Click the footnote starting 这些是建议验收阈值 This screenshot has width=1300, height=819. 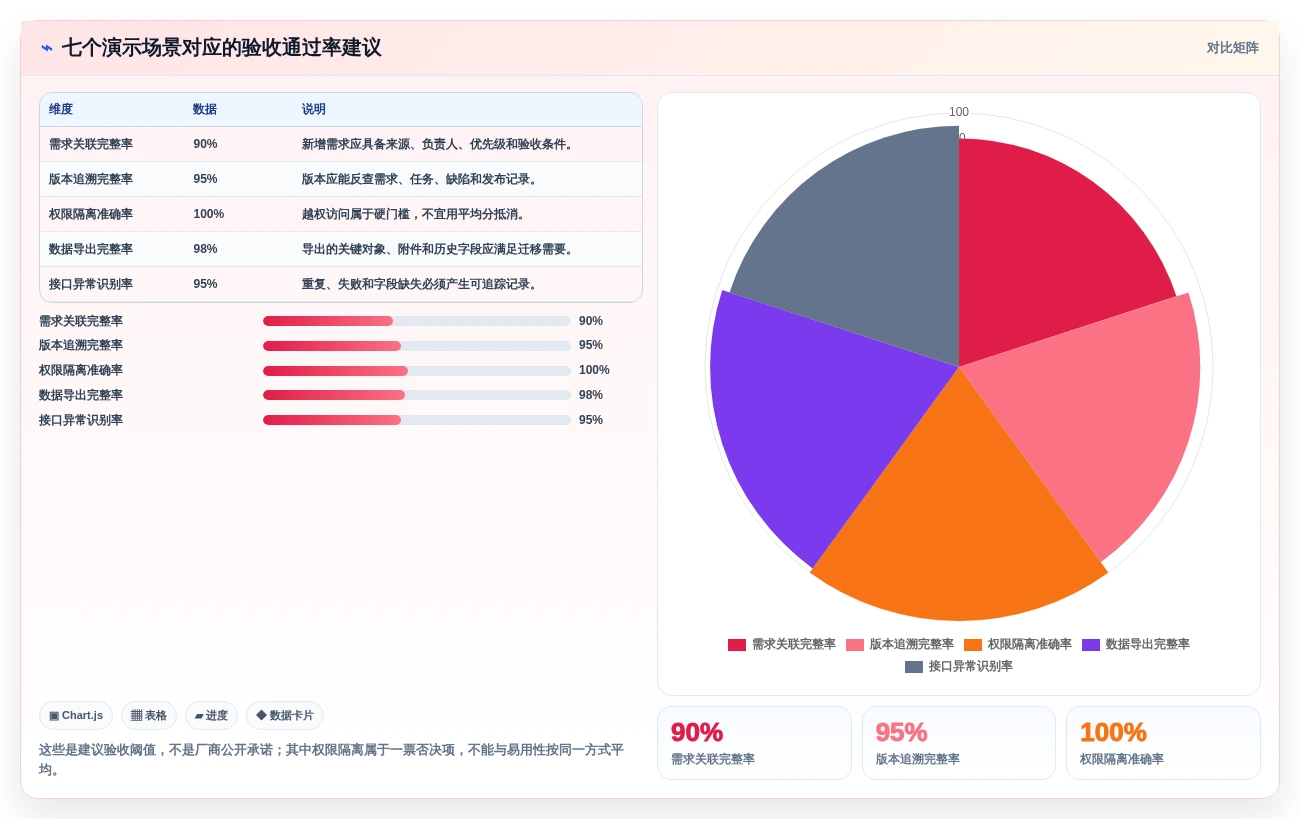click(331, 760)
